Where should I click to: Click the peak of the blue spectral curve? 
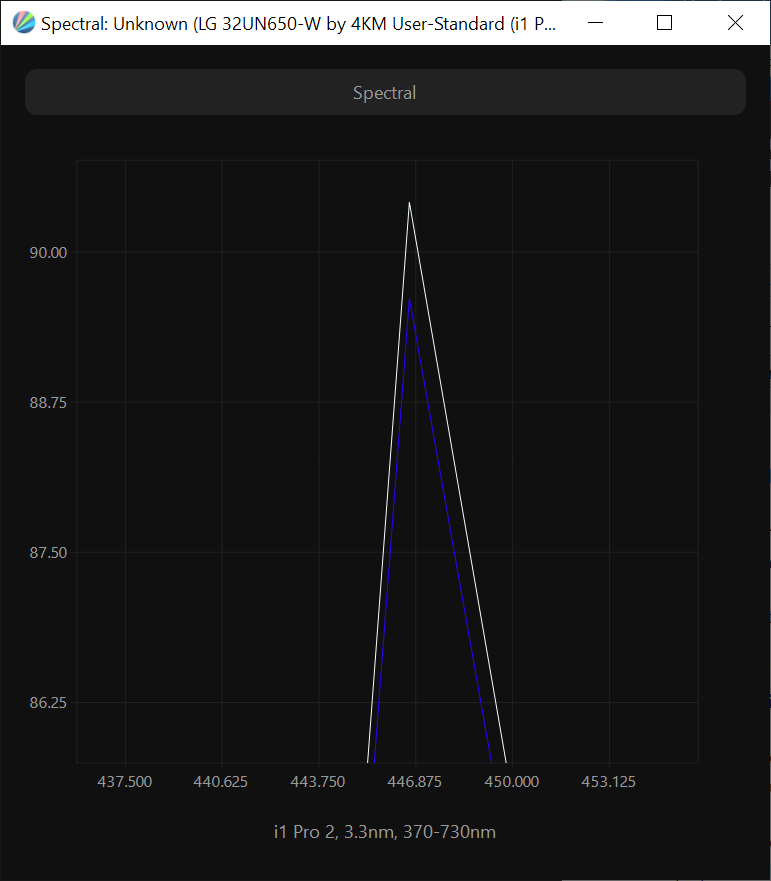click(409, 300)
